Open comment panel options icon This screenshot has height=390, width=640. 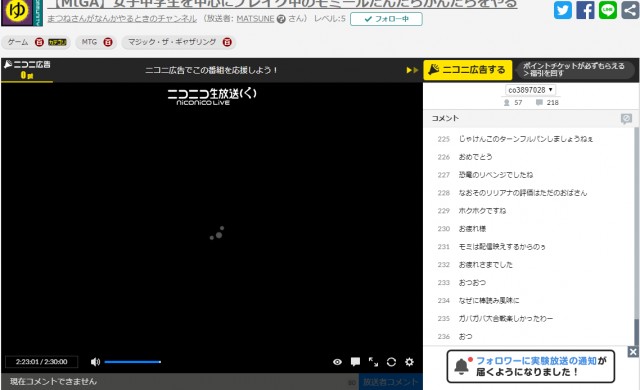(626, 118)
